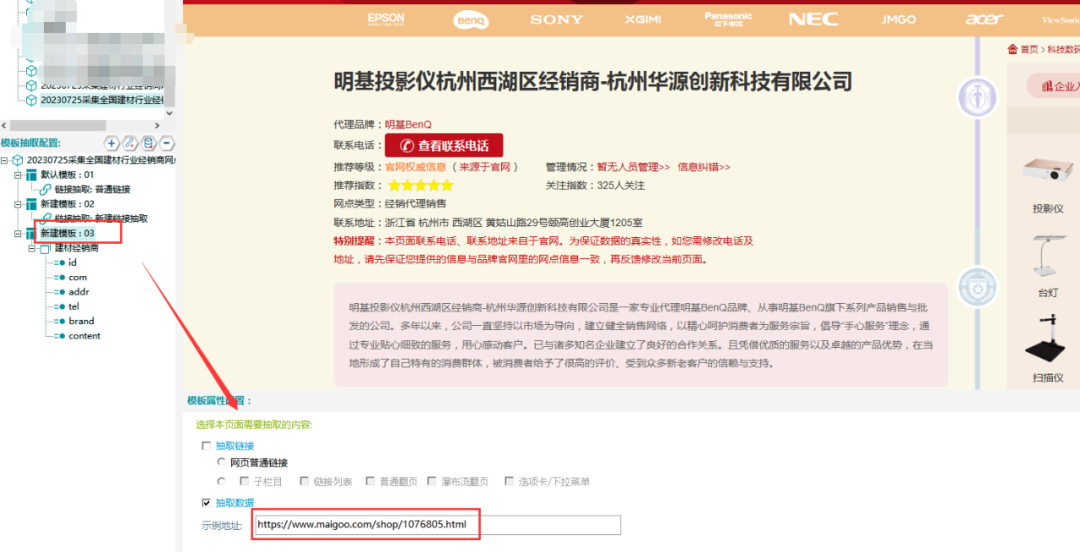Click the EPSON brand logo
This screenshot has height=552, width=1080.
tap(386, 19)
